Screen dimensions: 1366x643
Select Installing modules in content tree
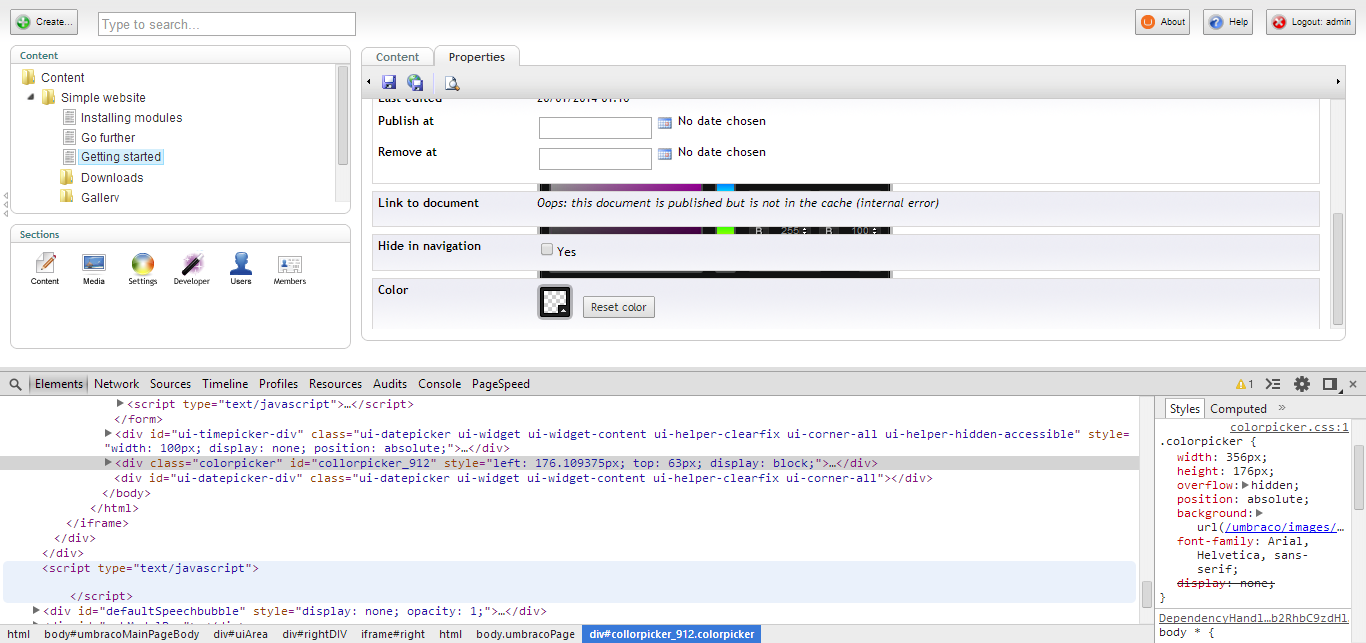pyautogui.click(x=131, y=118)
